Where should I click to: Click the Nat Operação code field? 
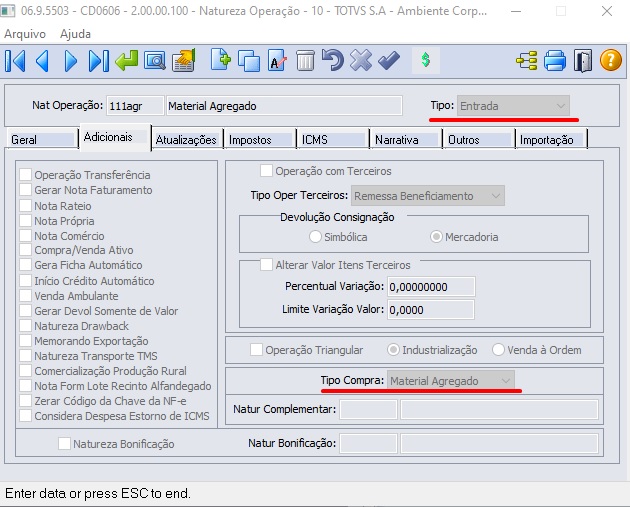click(x=135, y=106)
